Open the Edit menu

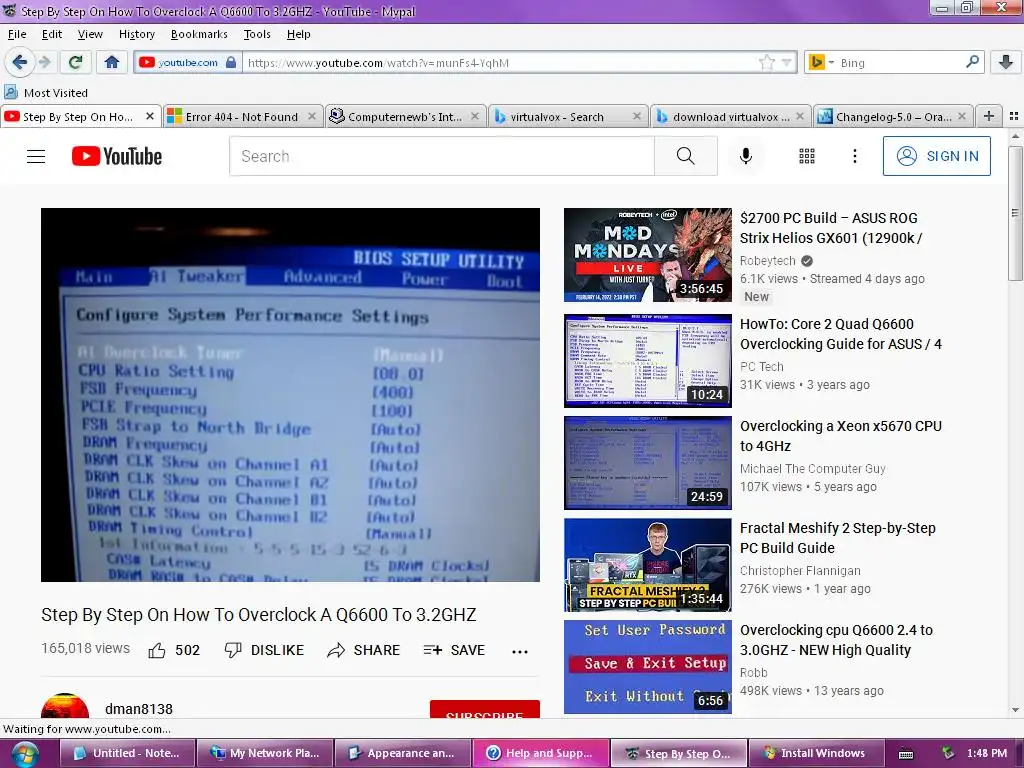pos(52,34)
